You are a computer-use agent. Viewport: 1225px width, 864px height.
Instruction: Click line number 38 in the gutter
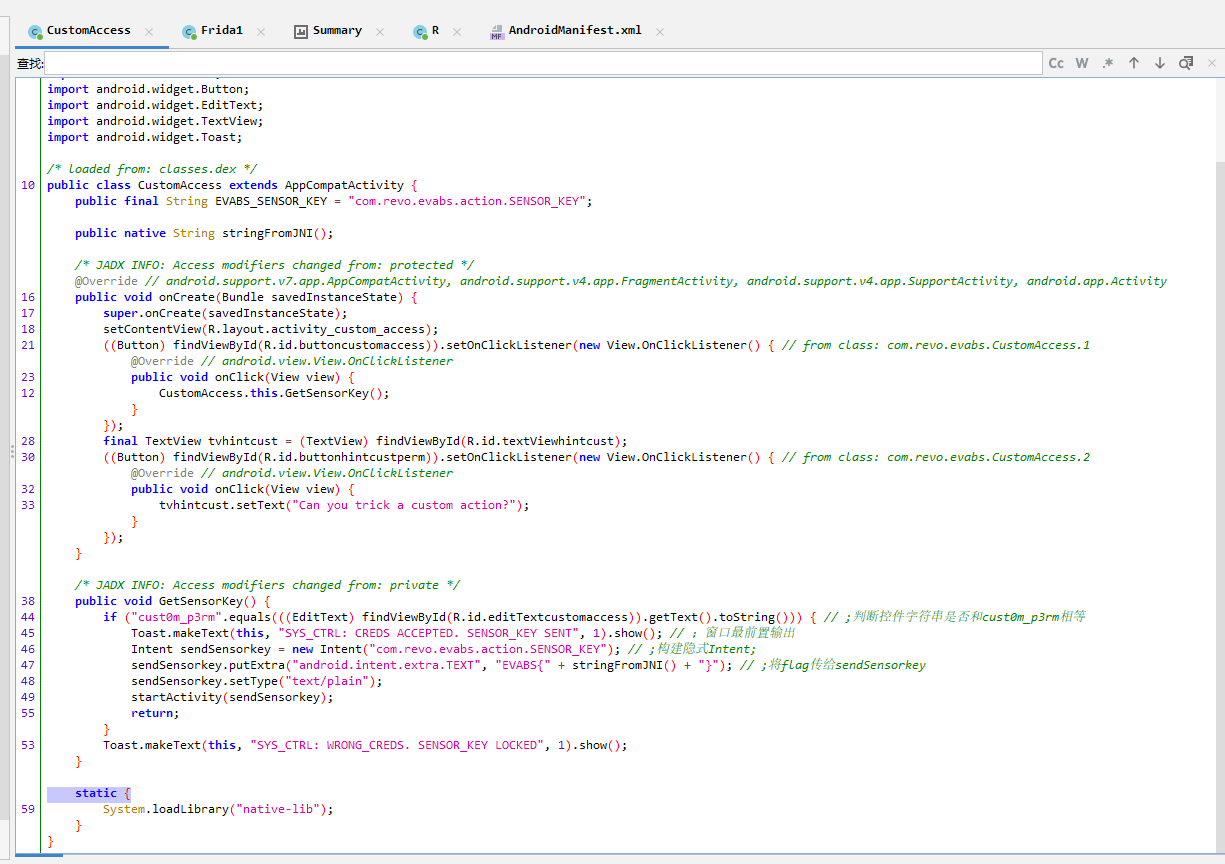click(27, 601)
